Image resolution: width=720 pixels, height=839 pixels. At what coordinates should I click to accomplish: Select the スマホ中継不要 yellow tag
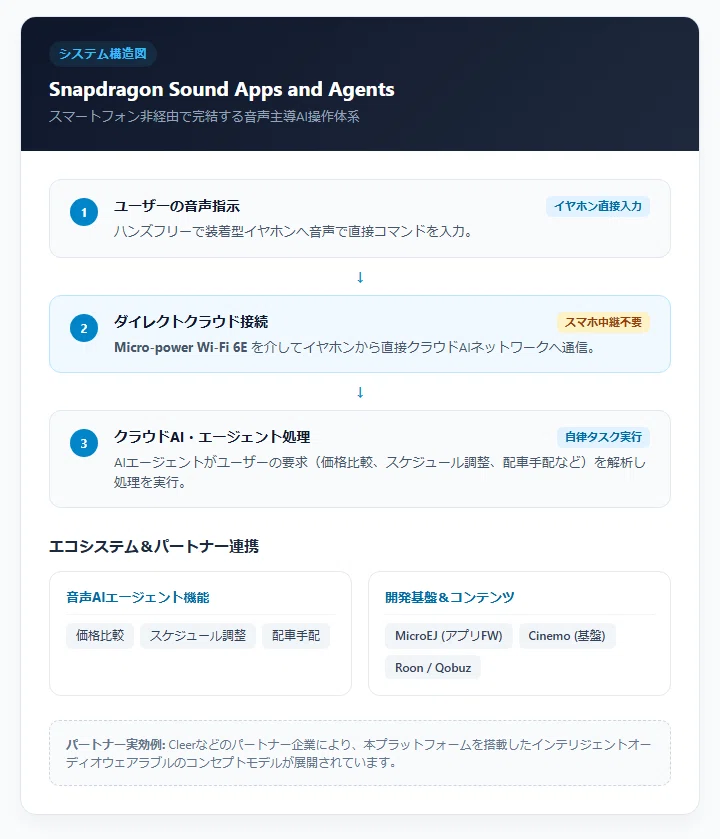click(x=603, y=322)
